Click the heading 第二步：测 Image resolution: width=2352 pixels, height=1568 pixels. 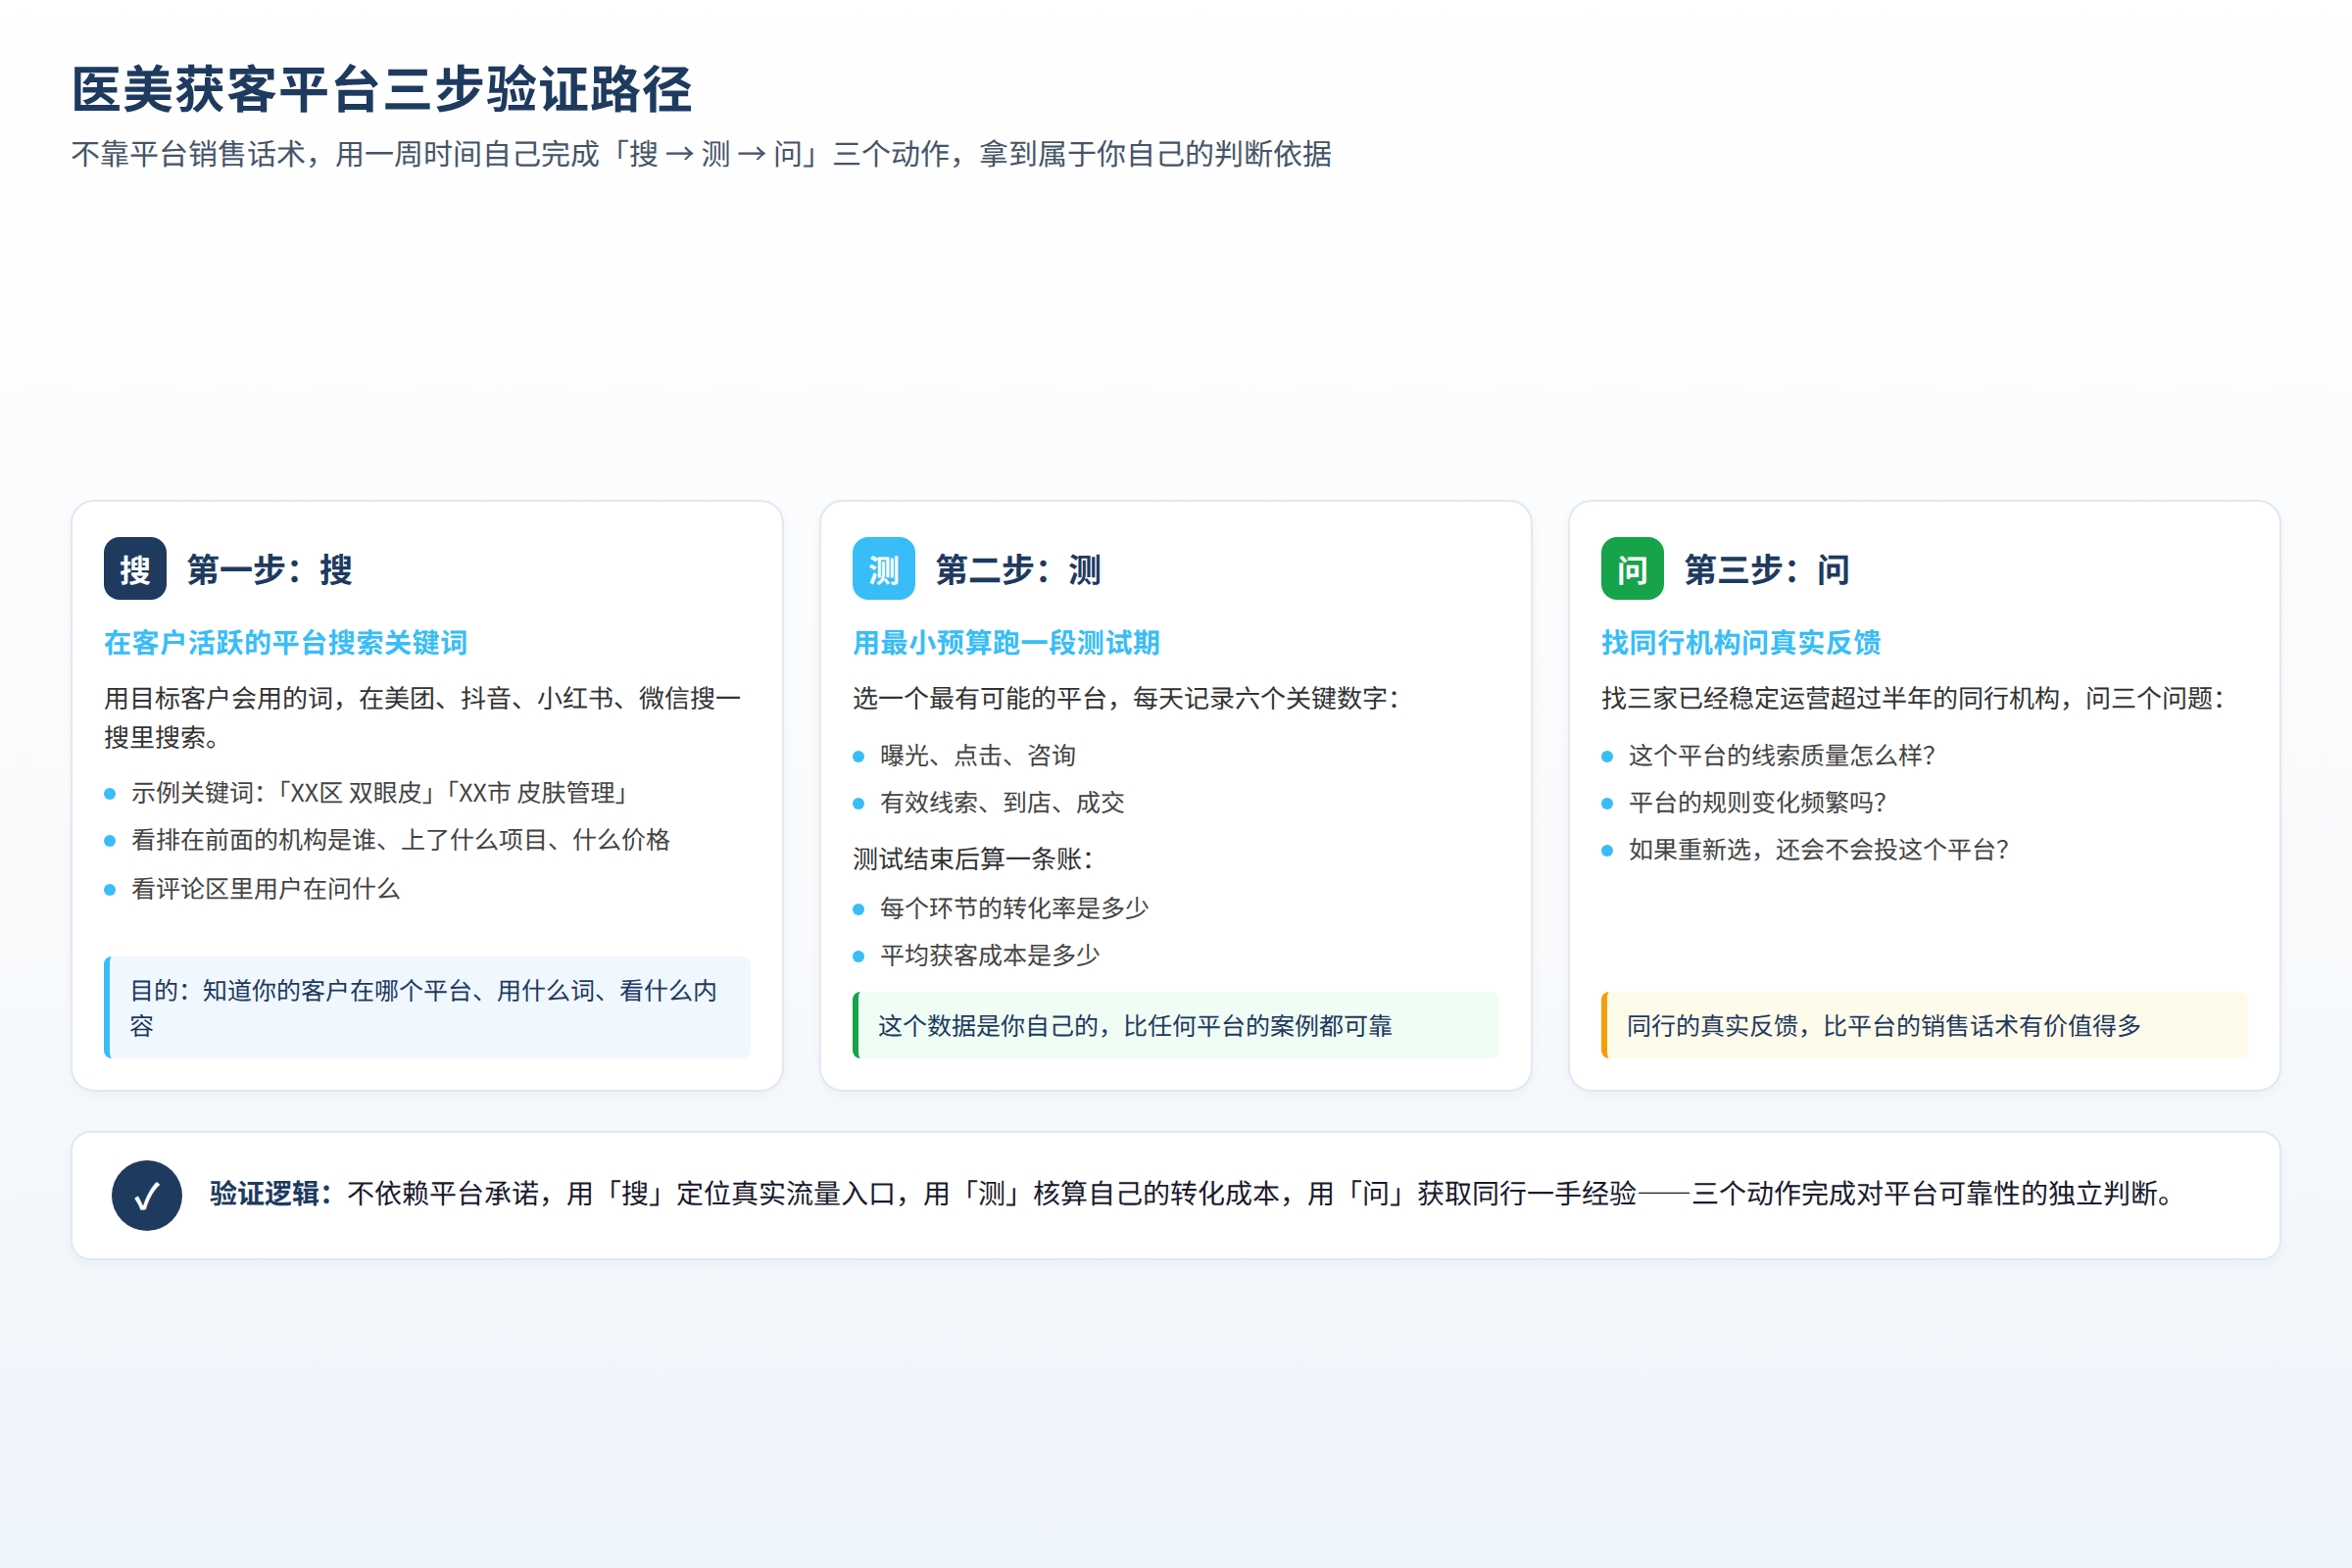pyautogui.click(x=1018, y=570)
